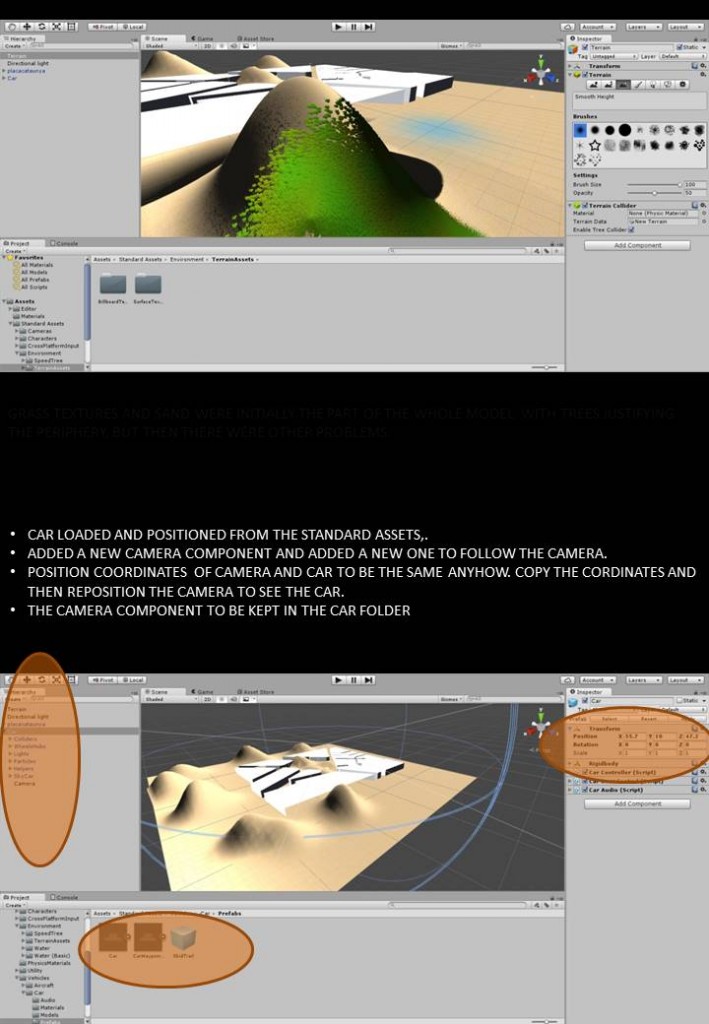Image resolution: width=709 pixels, height=1024 pixels.
Task: Click Add Component below Car Audio script
Action: [637, 803]
